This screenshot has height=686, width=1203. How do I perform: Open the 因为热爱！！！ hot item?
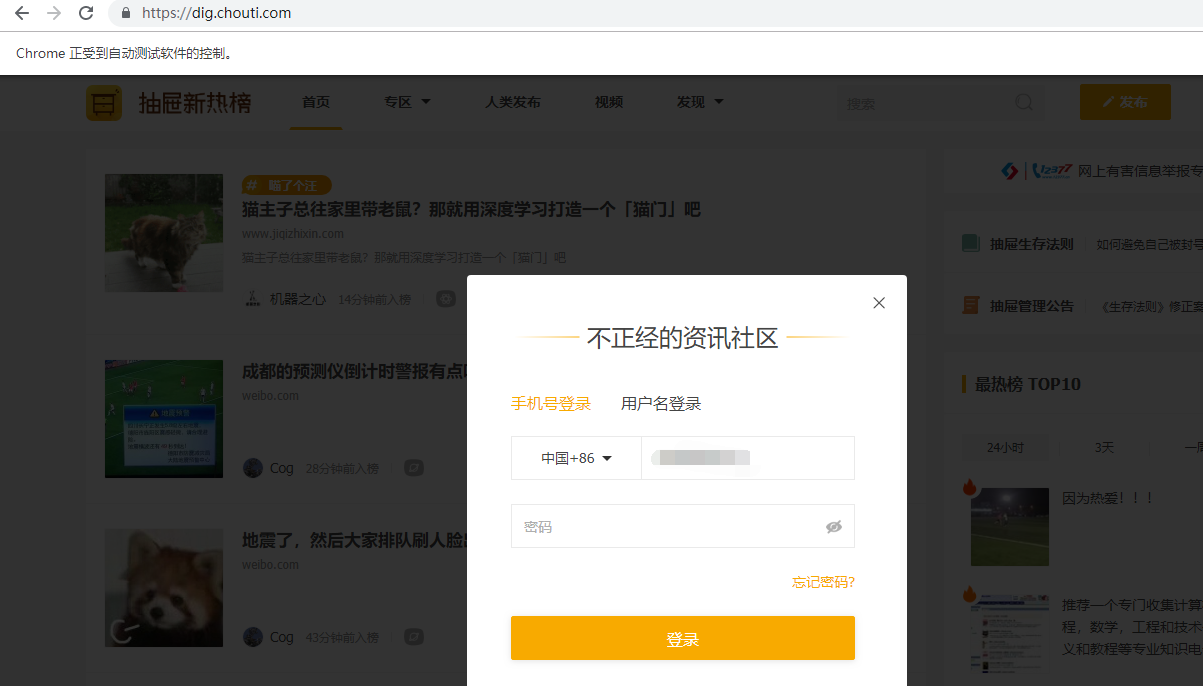pos(1108,497)
